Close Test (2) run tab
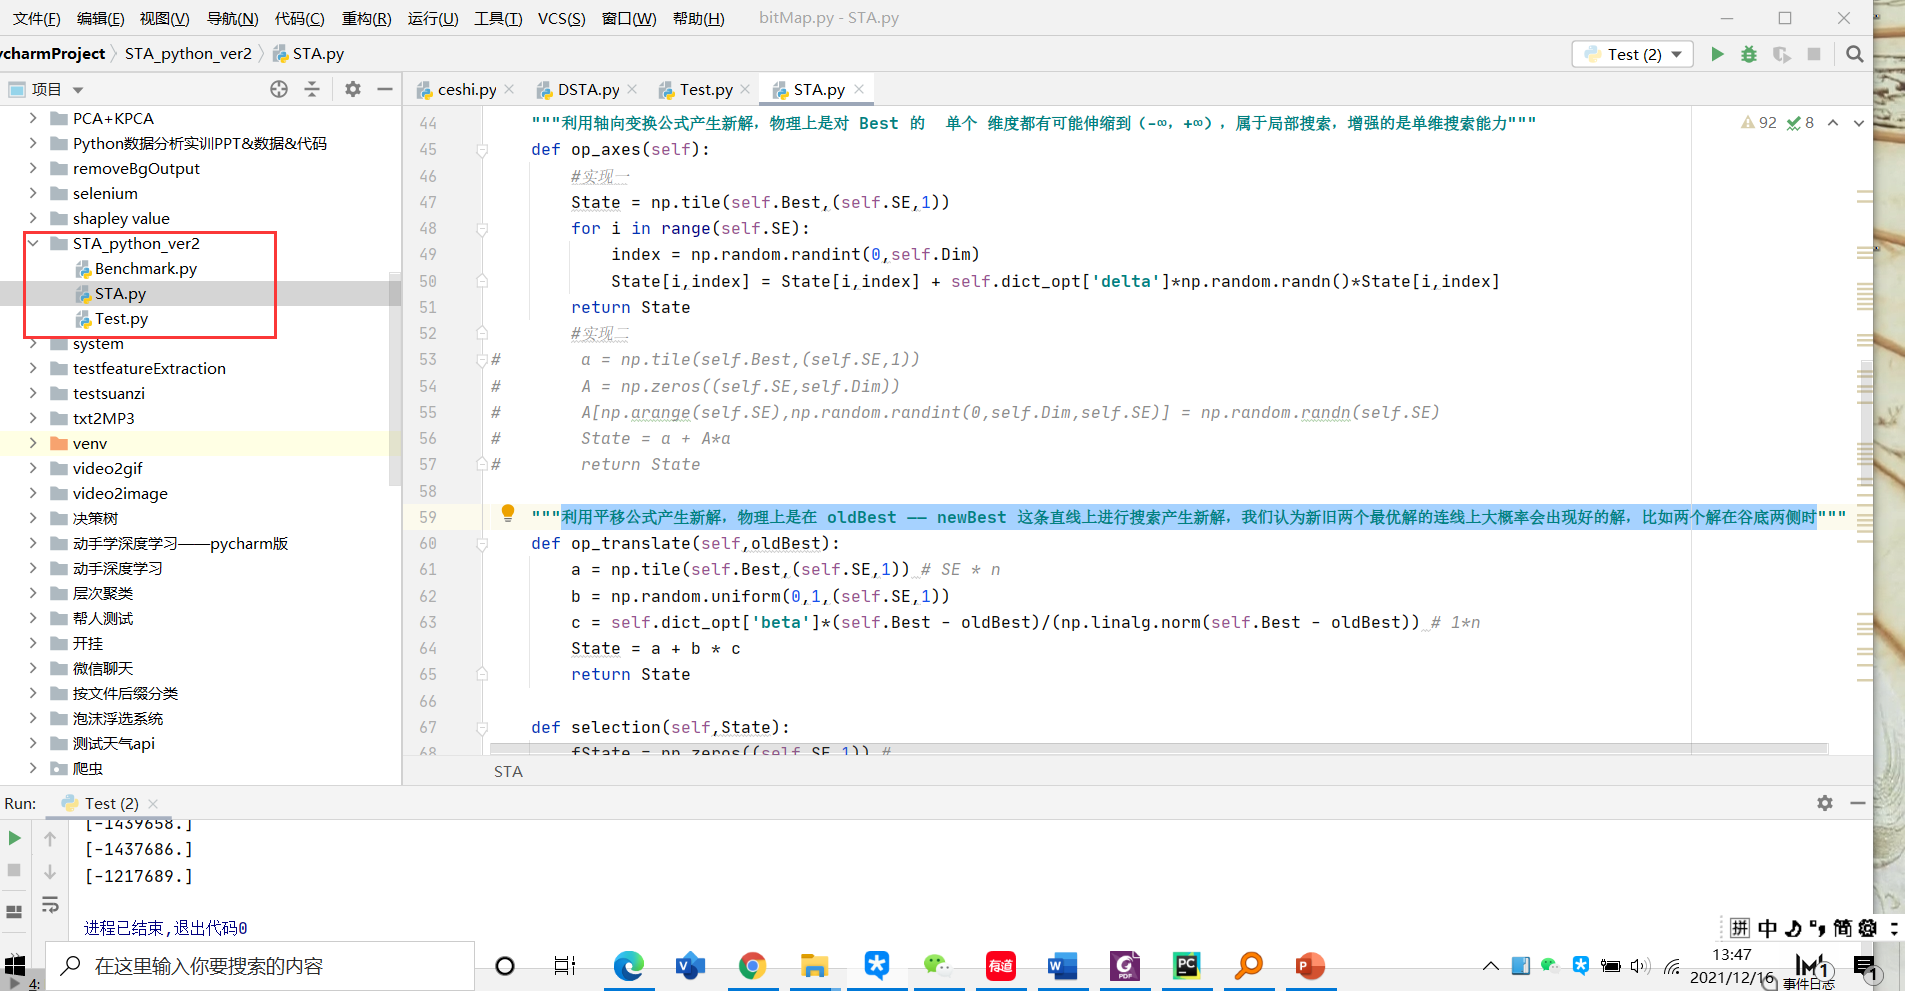The width and height of the screenshot is (1905, 991). tap(153, 803)
